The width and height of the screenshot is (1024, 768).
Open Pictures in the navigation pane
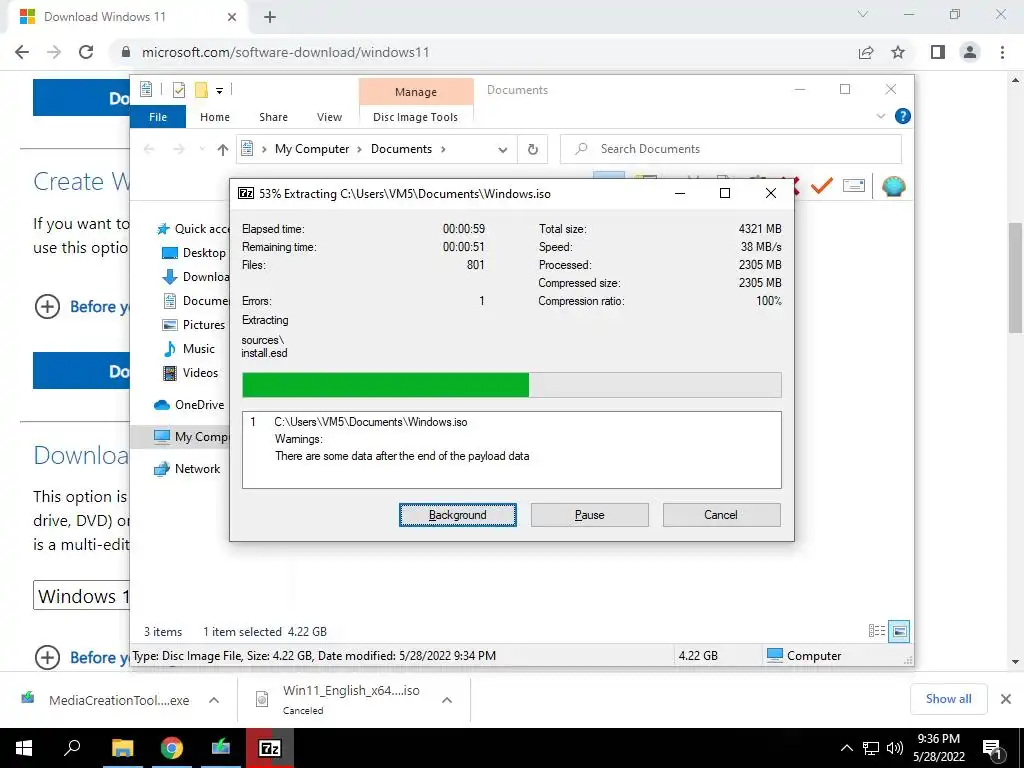click(193, 325)
